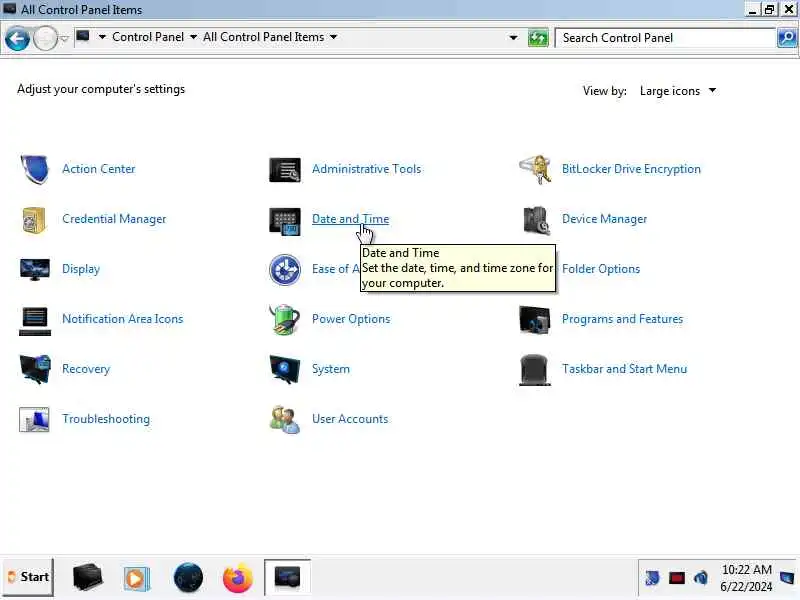The width and height of the screenshot is (800, 600).
Task: Open the Date and Time link
Action: (351, 219)
